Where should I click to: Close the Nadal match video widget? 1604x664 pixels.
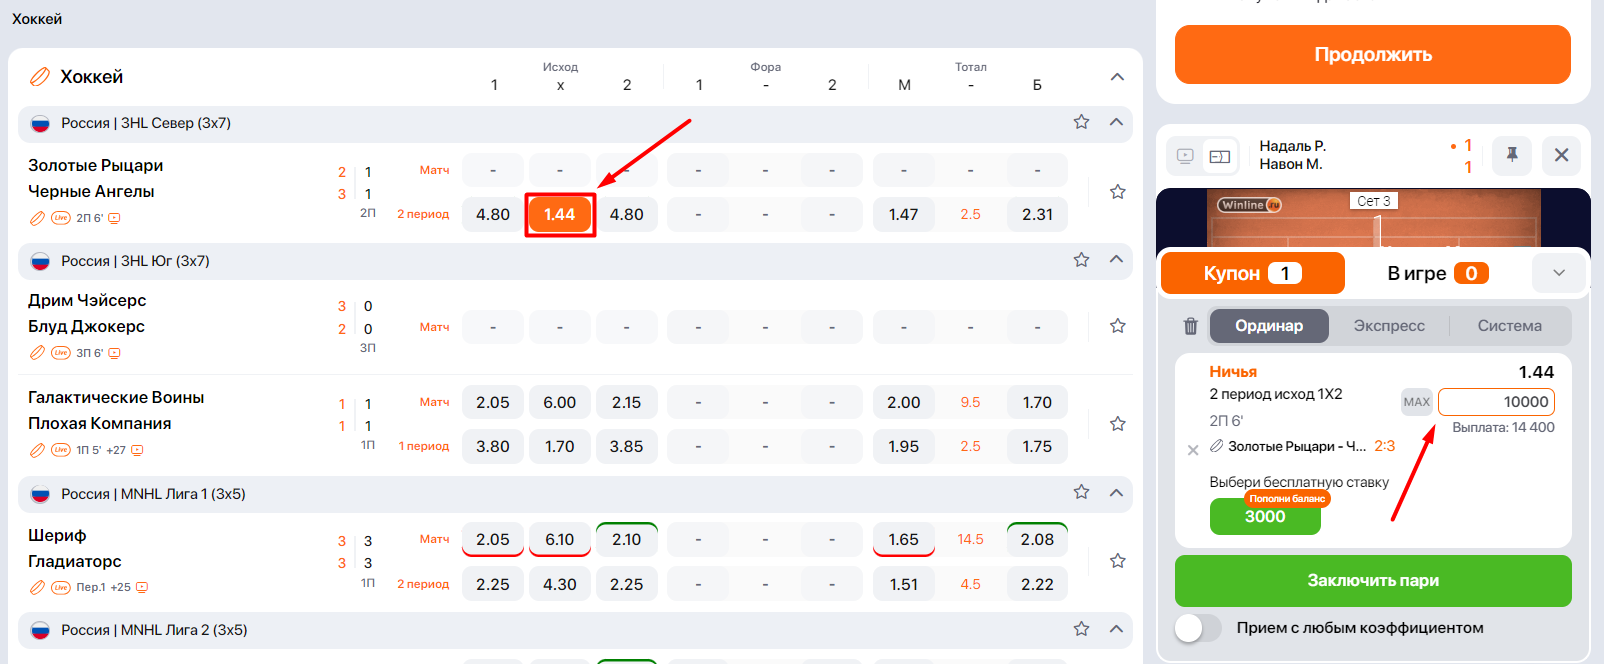(1561, 155)
